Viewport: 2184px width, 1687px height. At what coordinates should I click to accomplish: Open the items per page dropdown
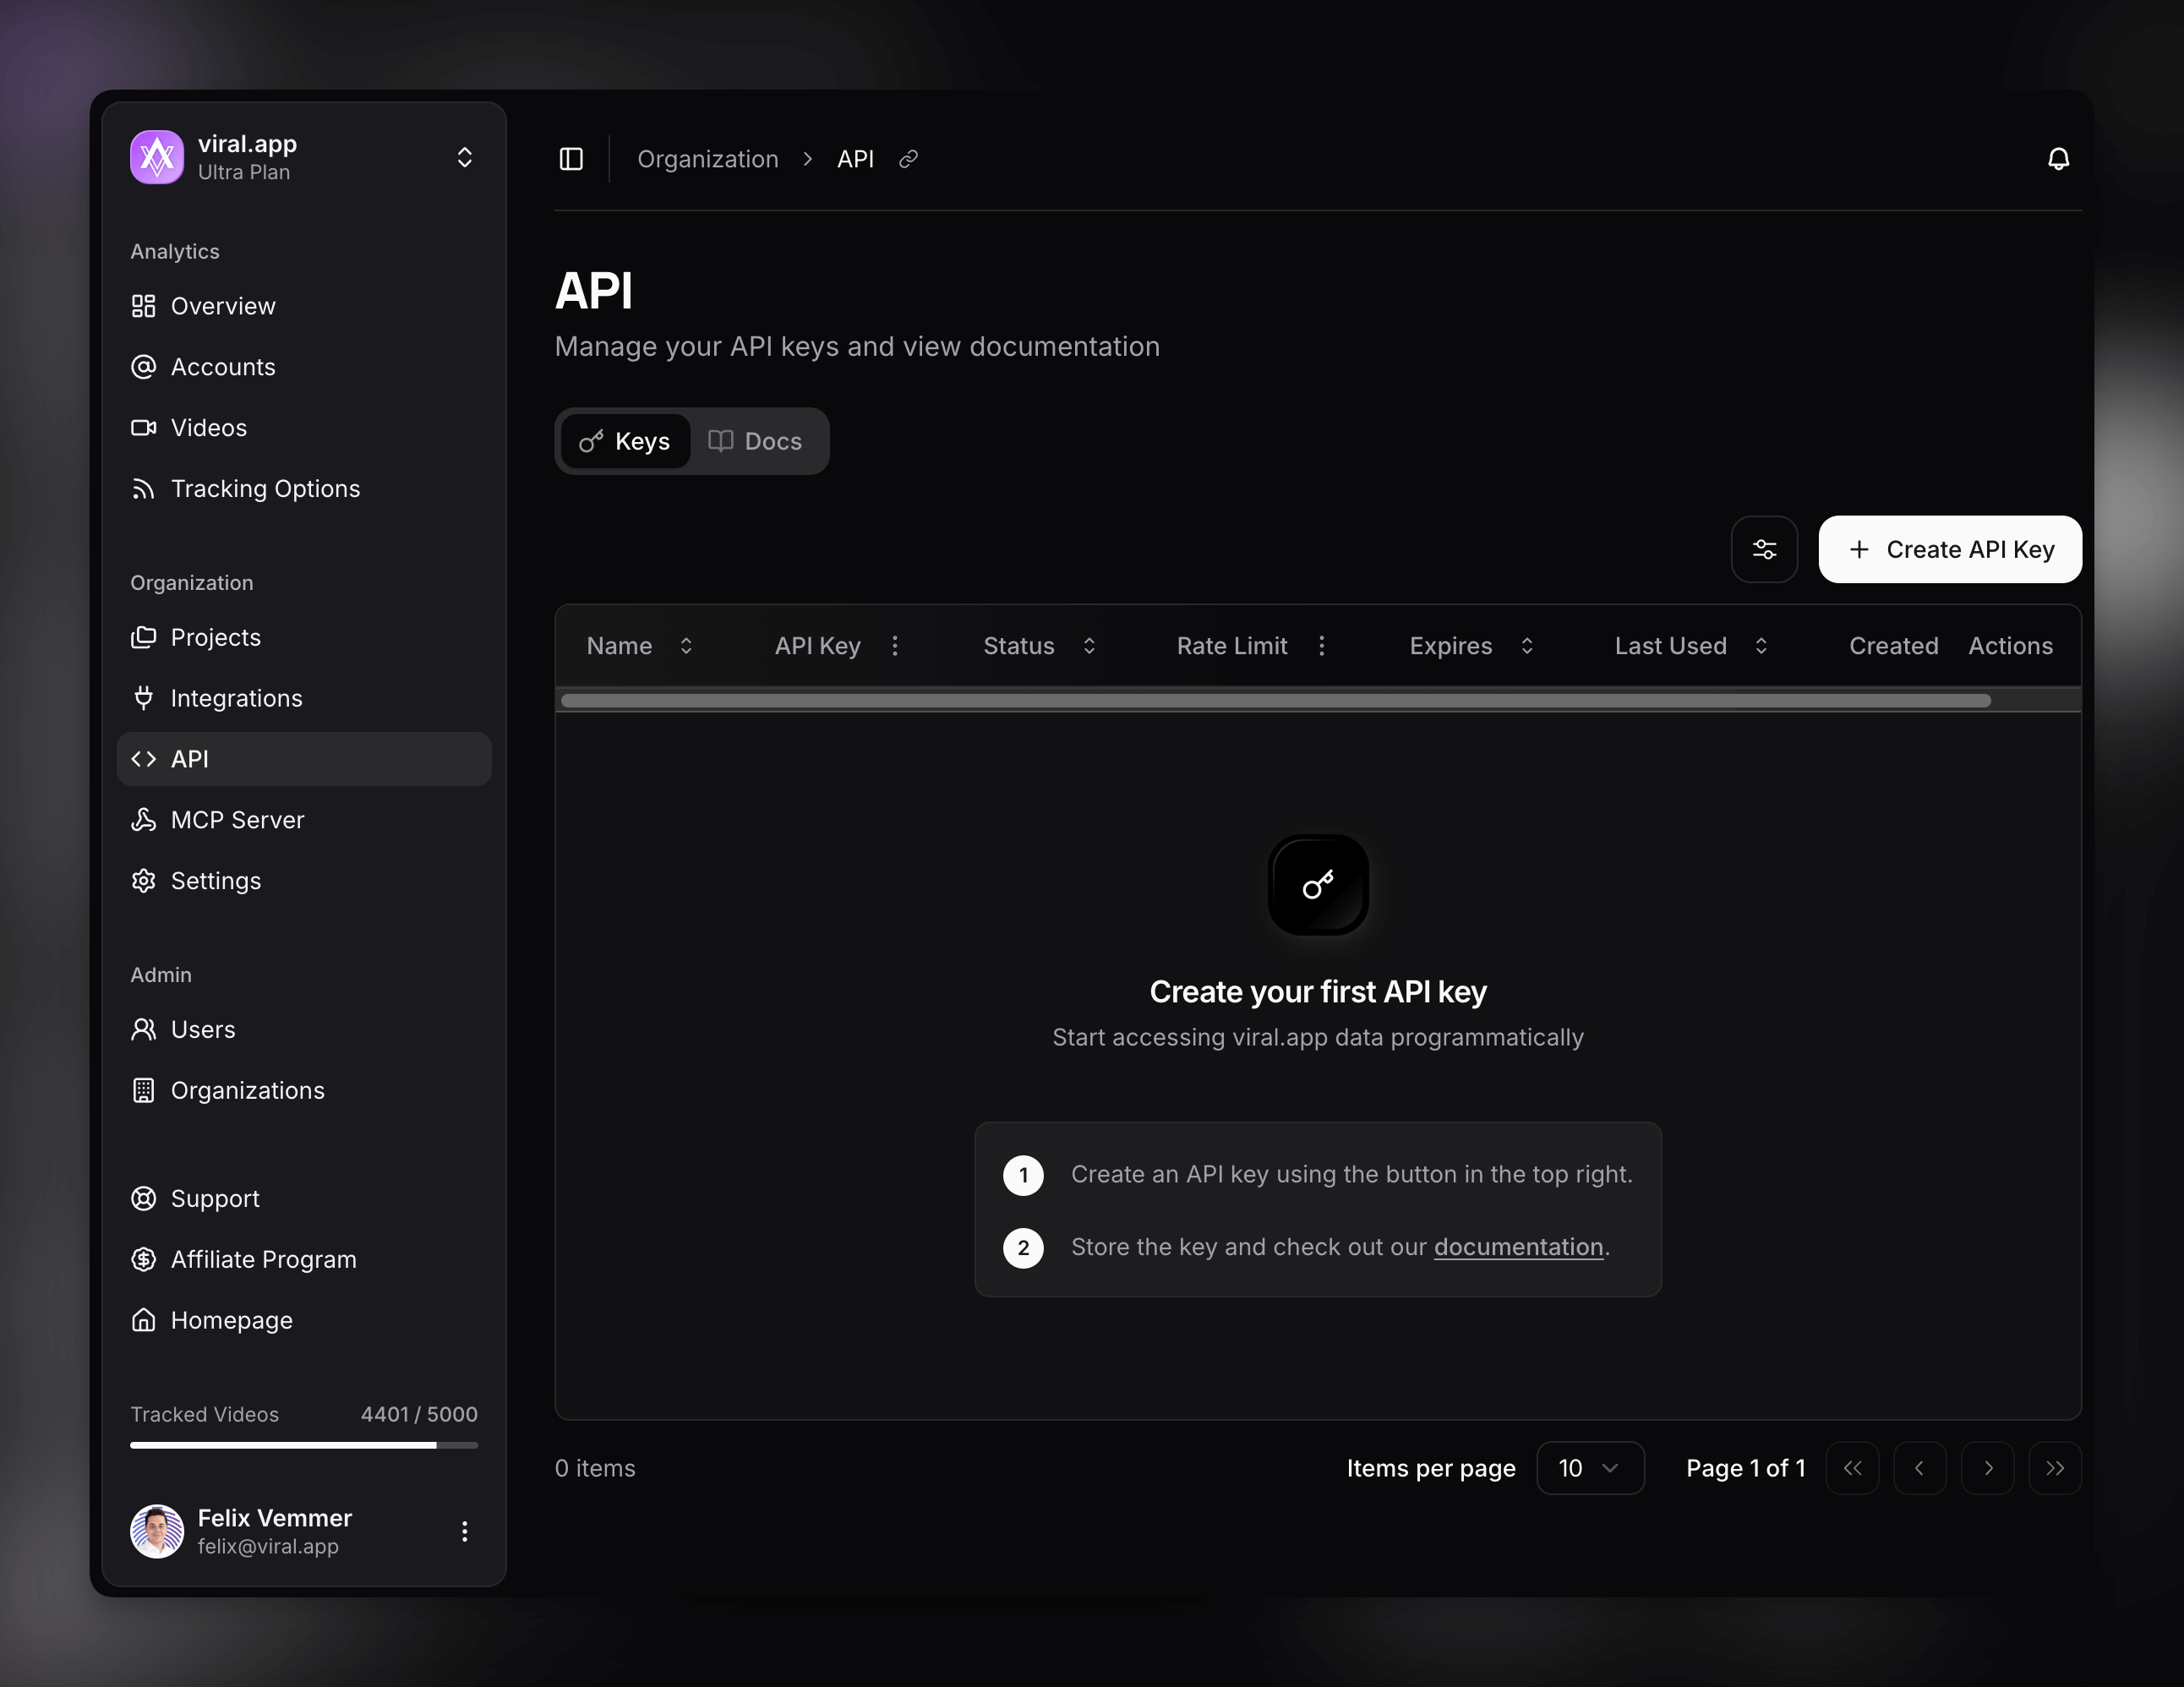(1590, 1468)
